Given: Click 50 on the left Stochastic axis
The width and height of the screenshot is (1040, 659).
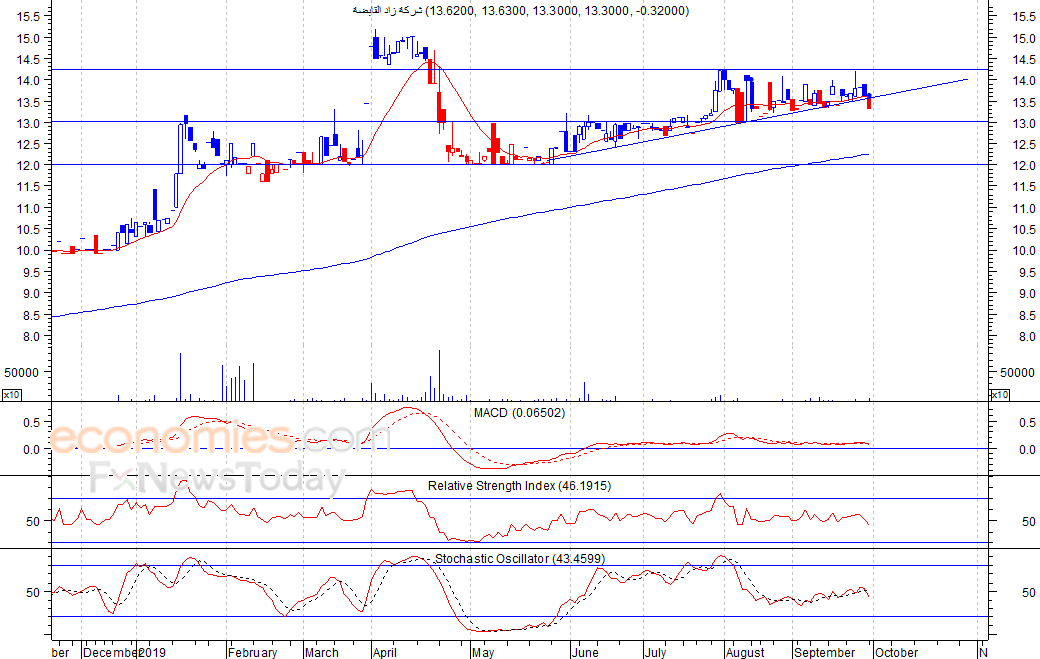Looking at the screenshot, I should click(x=33, y=593).
